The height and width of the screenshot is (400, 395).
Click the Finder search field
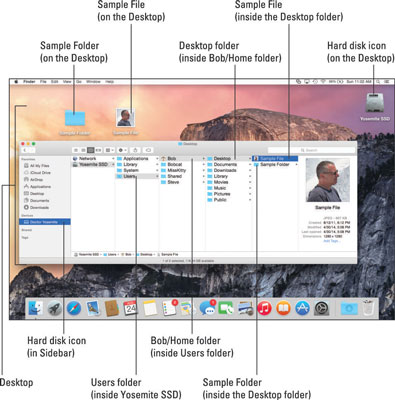[311, 150]
